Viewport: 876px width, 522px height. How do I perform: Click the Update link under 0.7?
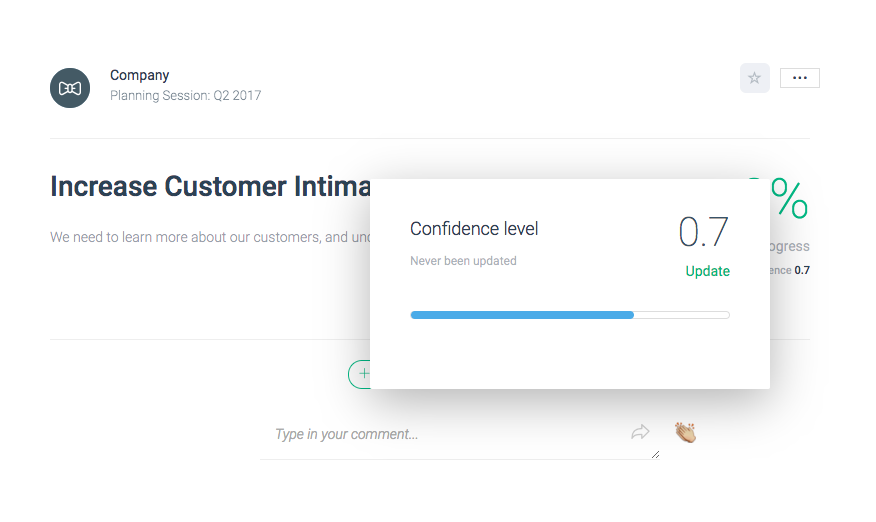pos(707,271)
